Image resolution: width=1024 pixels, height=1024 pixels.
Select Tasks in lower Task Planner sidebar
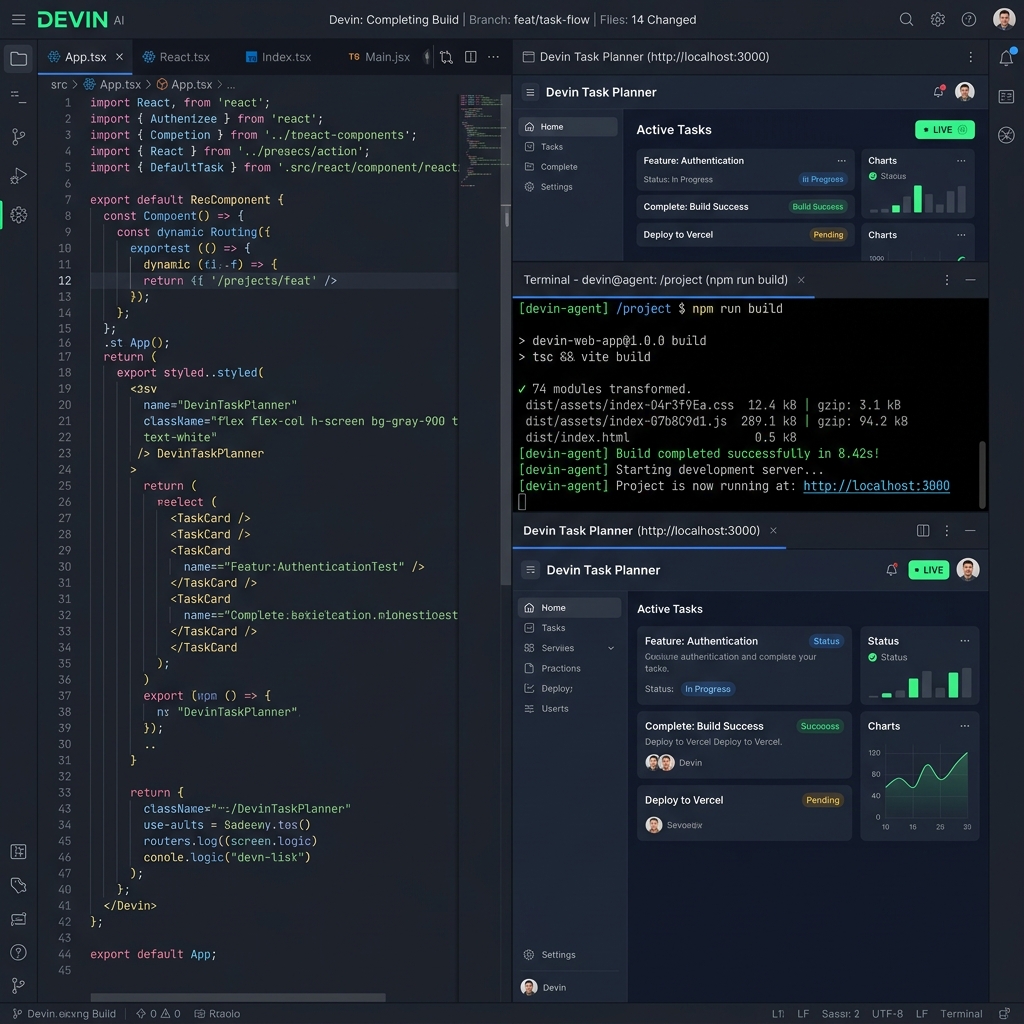569,628
